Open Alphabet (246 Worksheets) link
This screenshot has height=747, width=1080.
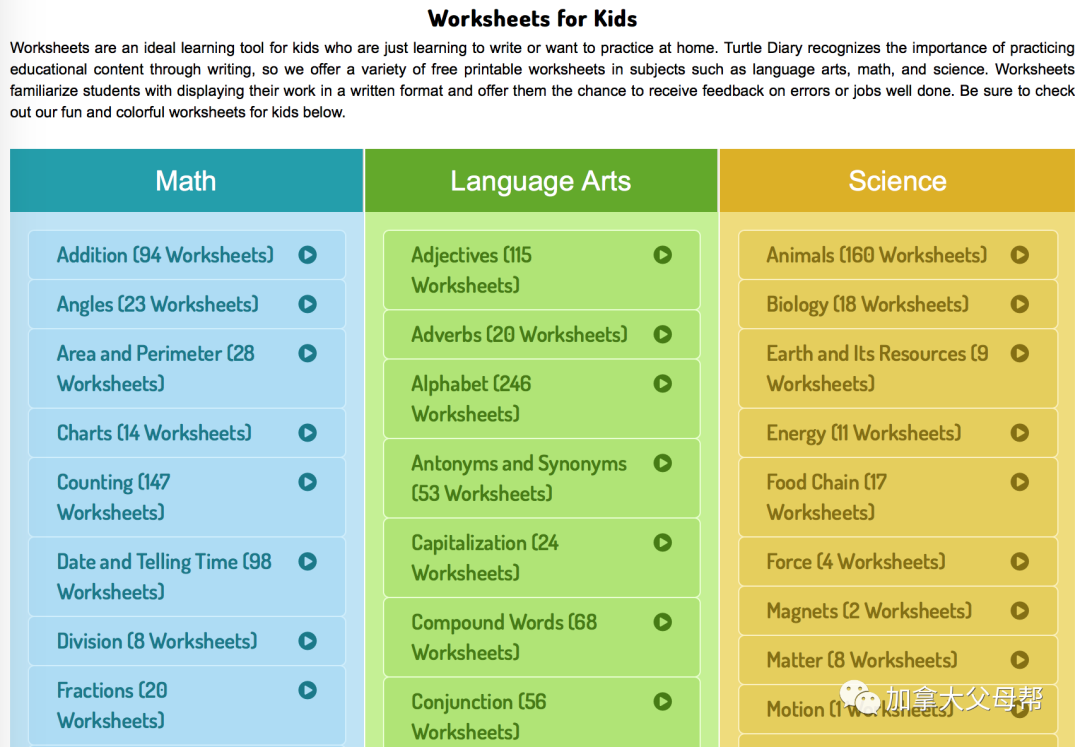(471, 398)
